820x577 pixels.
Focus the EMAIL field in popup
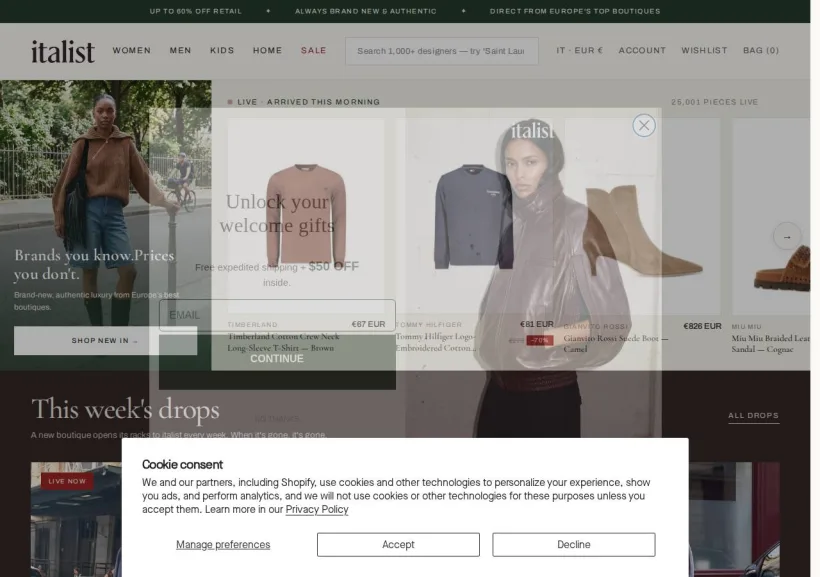[x=277, y=315]
